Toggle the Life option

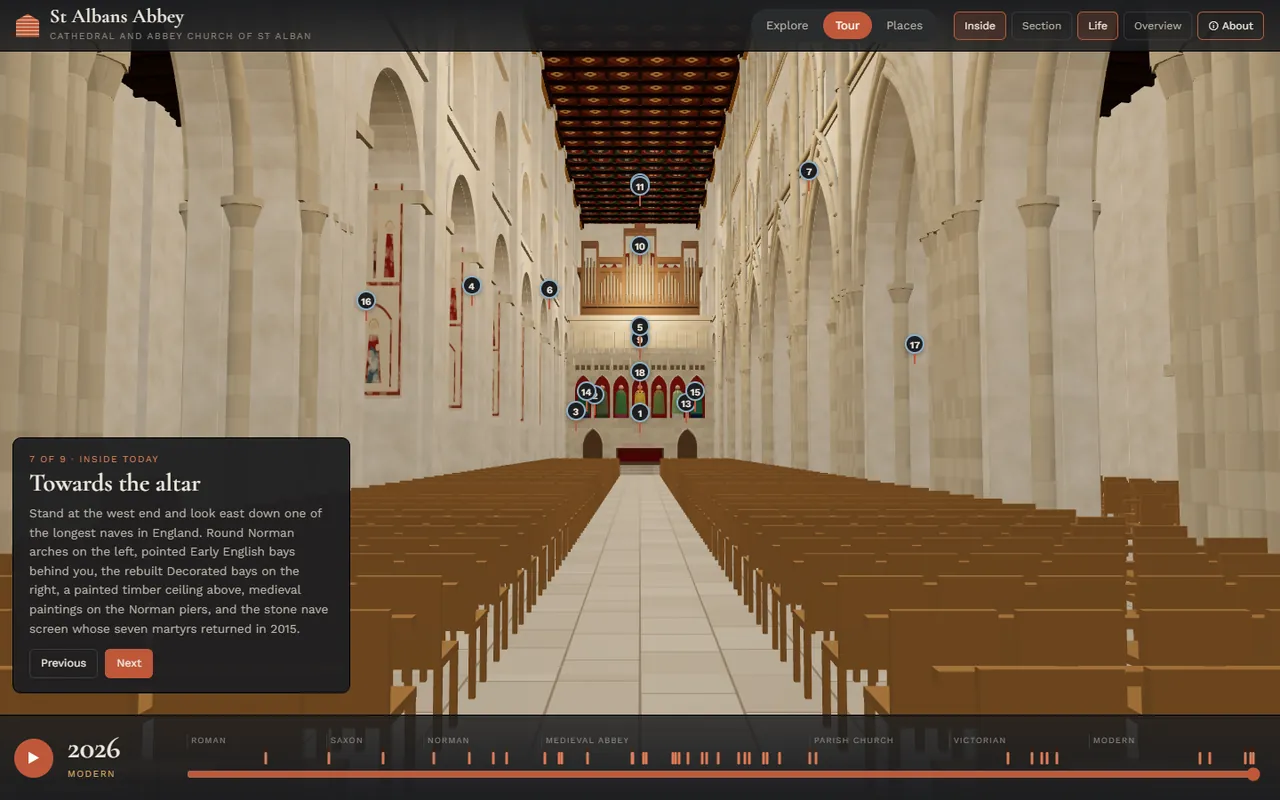point(1098,26)
